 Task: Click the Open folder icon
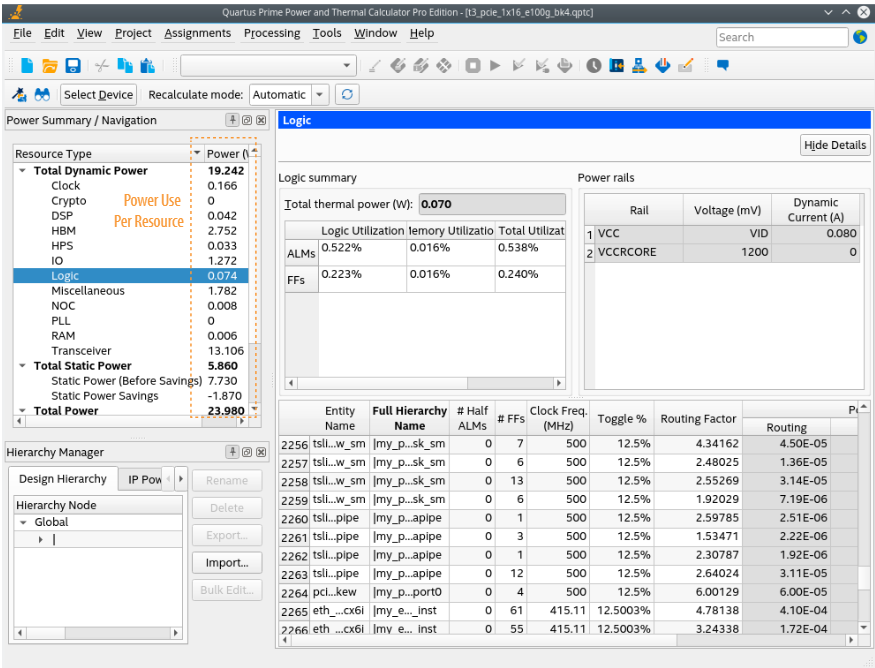click(x=50, y=66)
